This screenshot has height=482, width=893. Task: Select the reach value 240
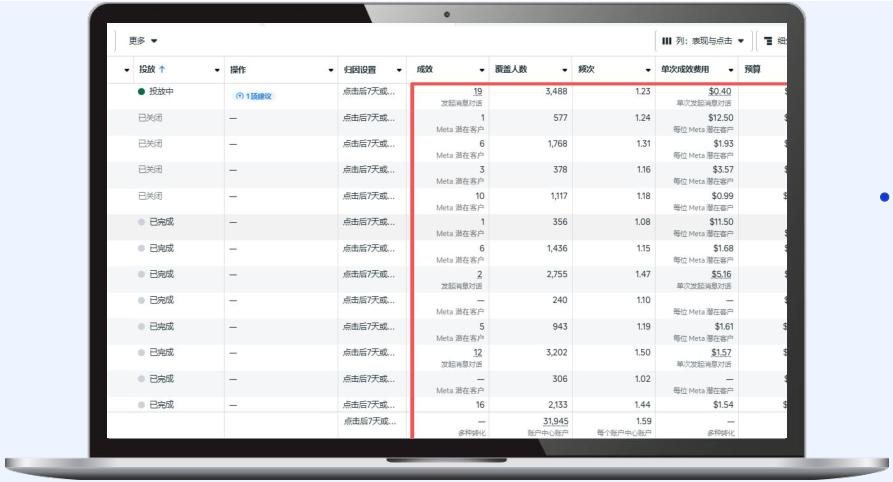(560, 300)
